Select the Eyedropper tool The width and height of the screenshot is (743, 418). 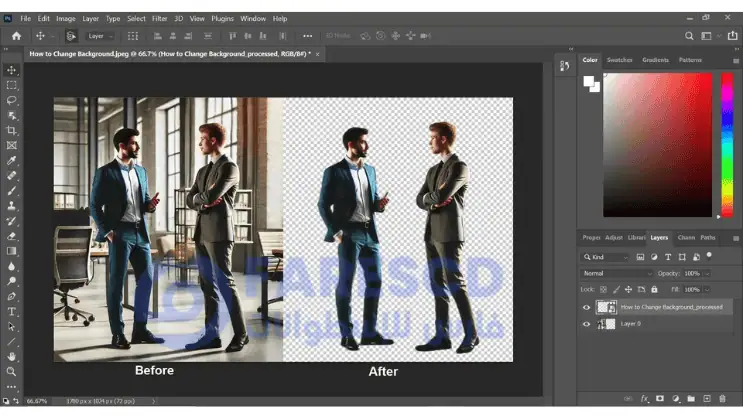click(x=11, y=161)
